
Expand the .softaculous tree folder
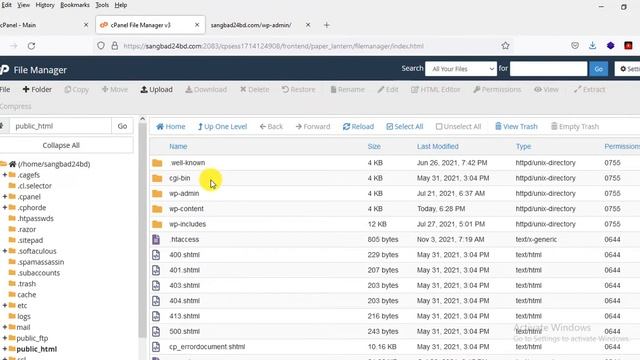[x=4, y=251]
